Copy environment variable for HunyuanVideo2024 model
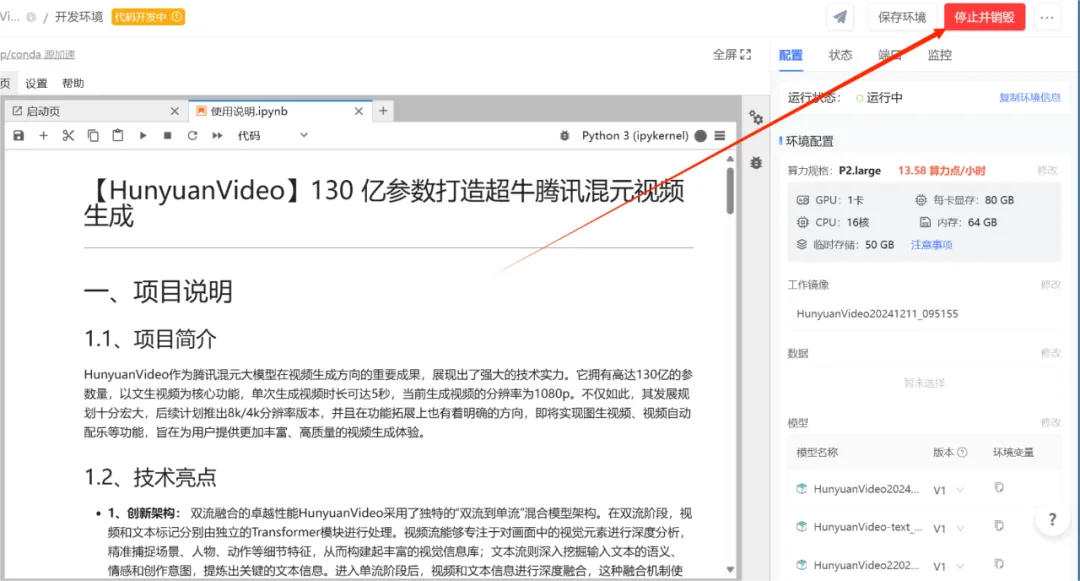The height and width of the screenshot is (581, 1080). point(999,488)
